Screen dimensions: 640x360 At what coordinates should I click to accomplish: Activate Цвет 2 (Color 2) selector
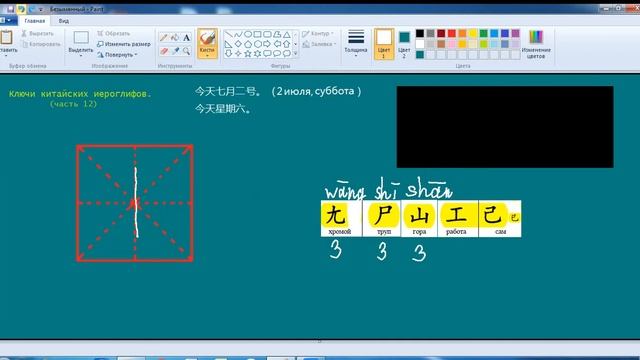click(x=404, y=44)
